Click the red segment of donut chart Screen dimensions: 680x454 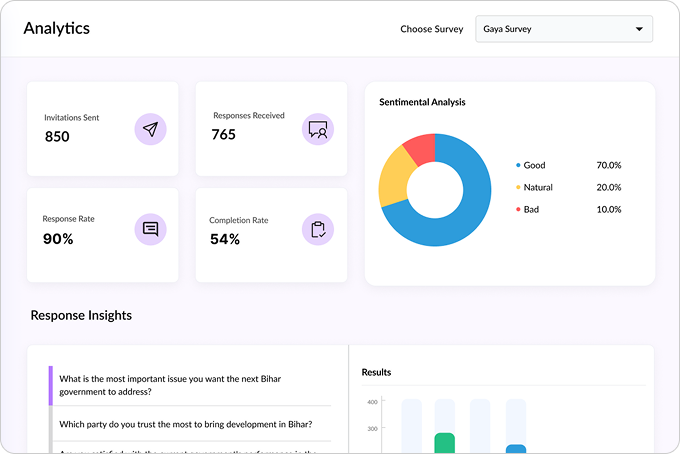tap(421, 150)
